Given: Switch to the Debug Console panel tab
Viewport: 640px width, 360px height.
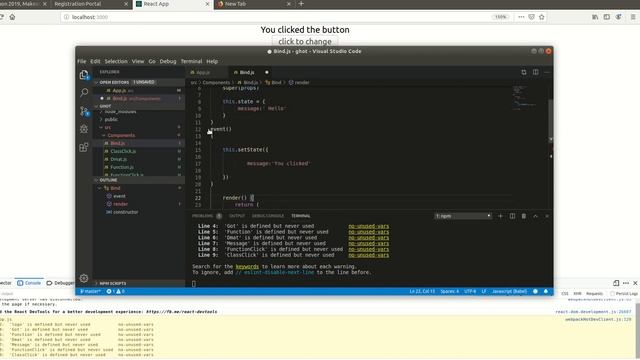Looking at the screenshot, I should point(268,216).
